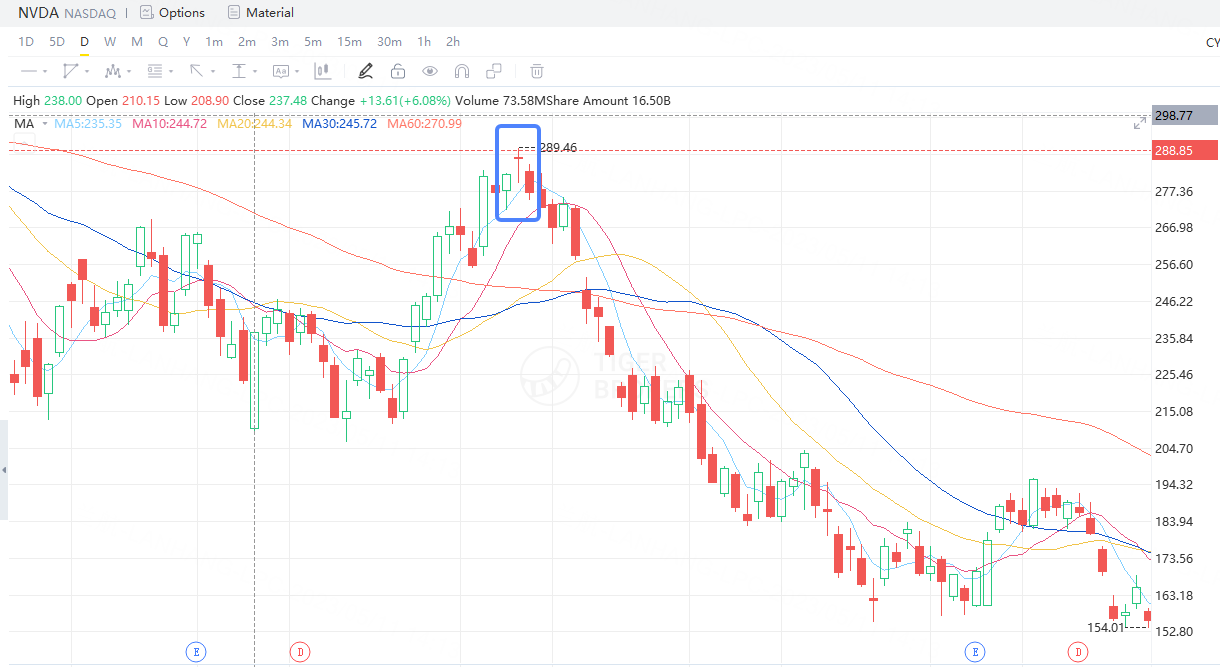Open dropdown arrow beside the Aa text tool
Image resolution: width=1220 pixels, height=667 pixels.
pos(297,72)
